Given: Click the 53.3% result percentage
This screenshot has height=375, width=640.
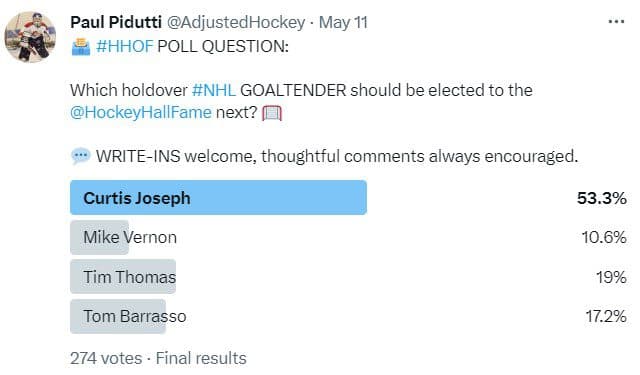Looking at the screenshot, I should (602, 198).
